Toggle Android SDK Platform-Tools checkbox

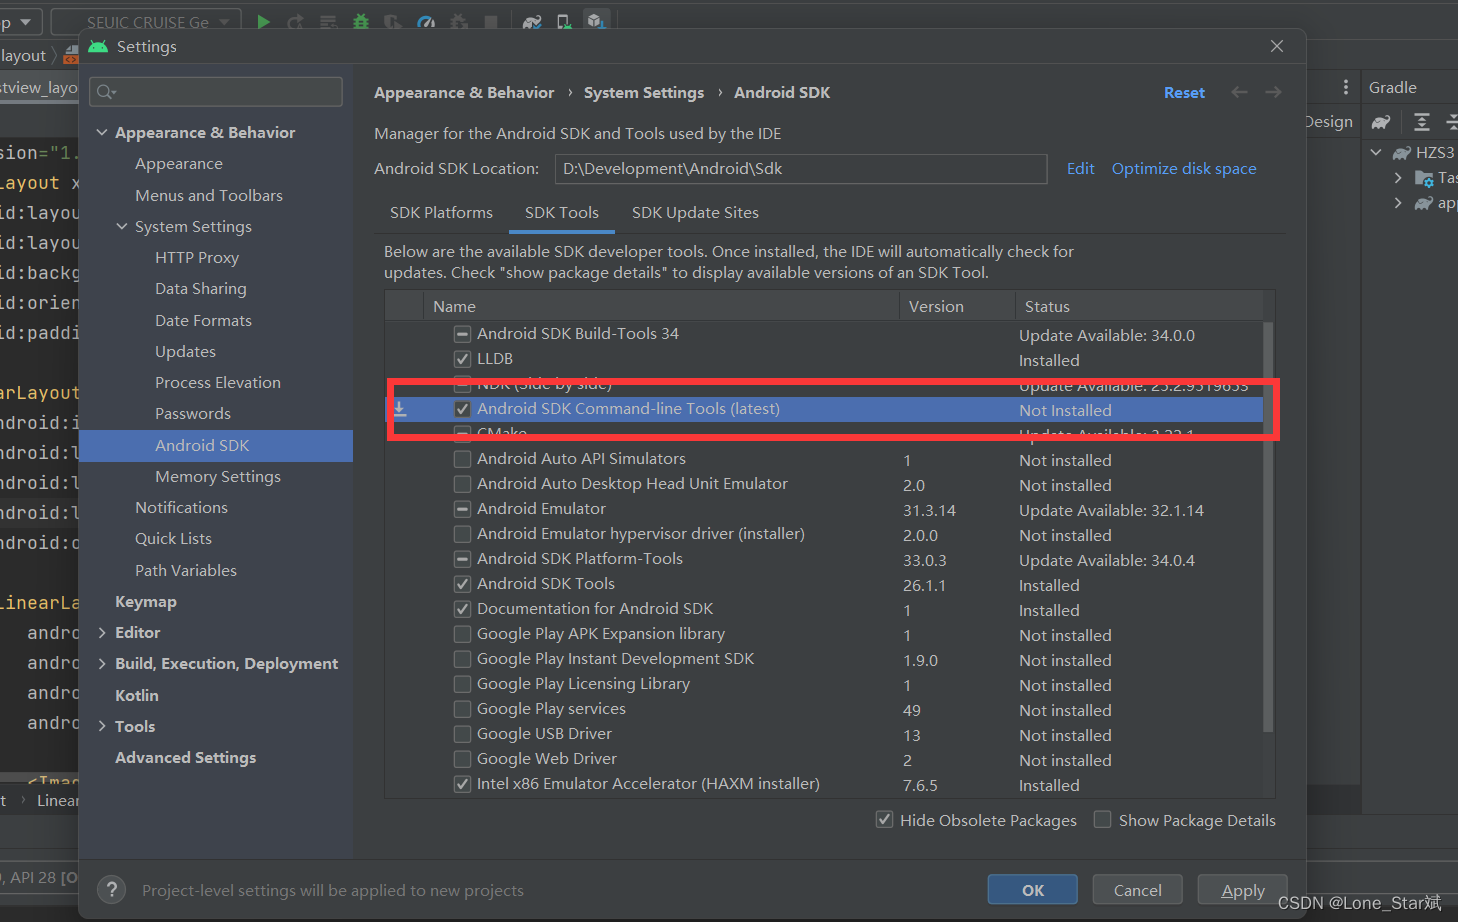pyautogui.click(x=462, y=559)
